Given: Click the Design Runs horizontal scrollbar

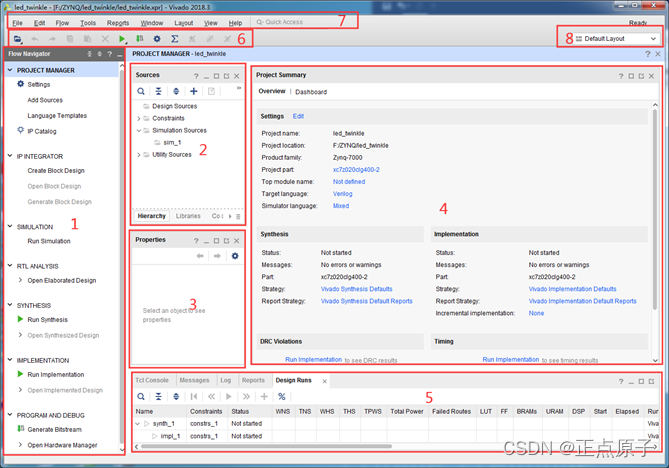Looking at the screenshot, I should pos(266,446).
